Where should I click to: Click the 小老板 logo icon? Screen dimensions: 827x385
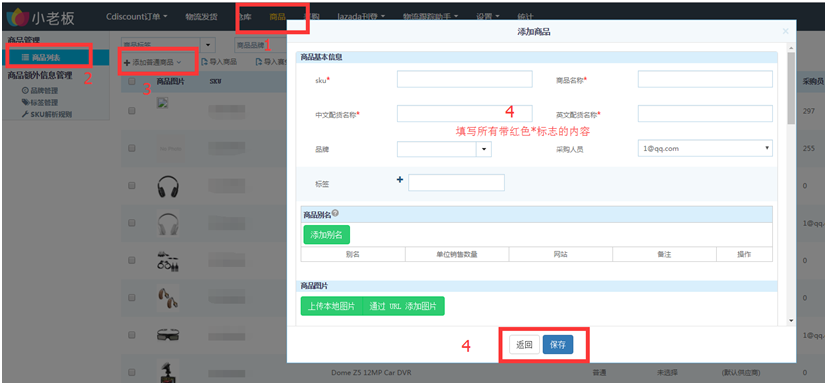coord(18,18)
